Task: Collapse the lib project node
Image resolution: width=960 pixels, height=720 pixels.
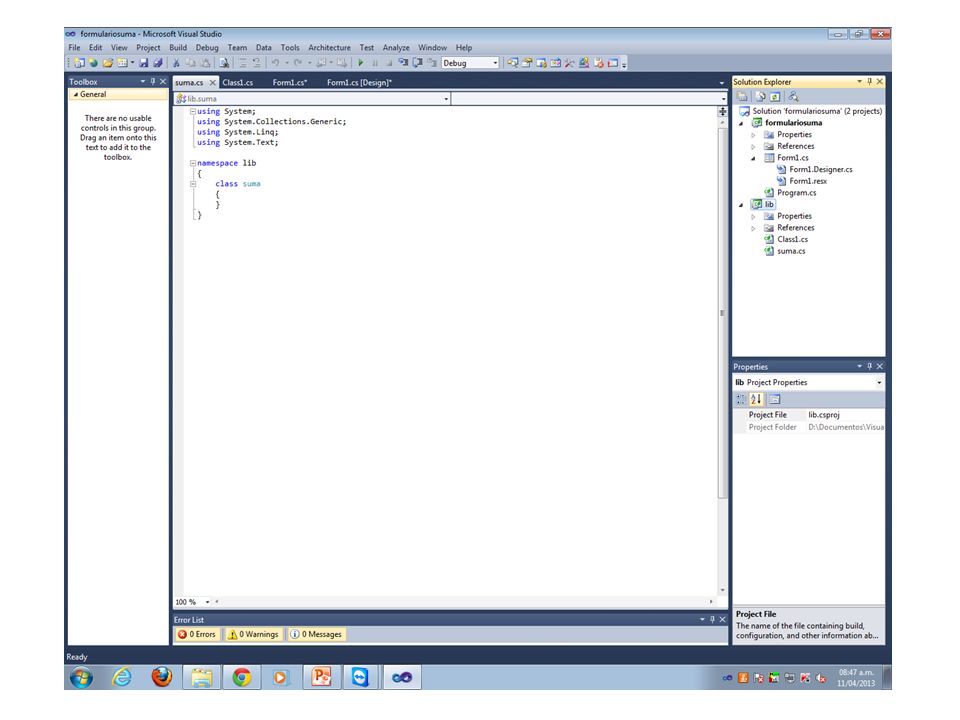Action: [x=741, y=204]
